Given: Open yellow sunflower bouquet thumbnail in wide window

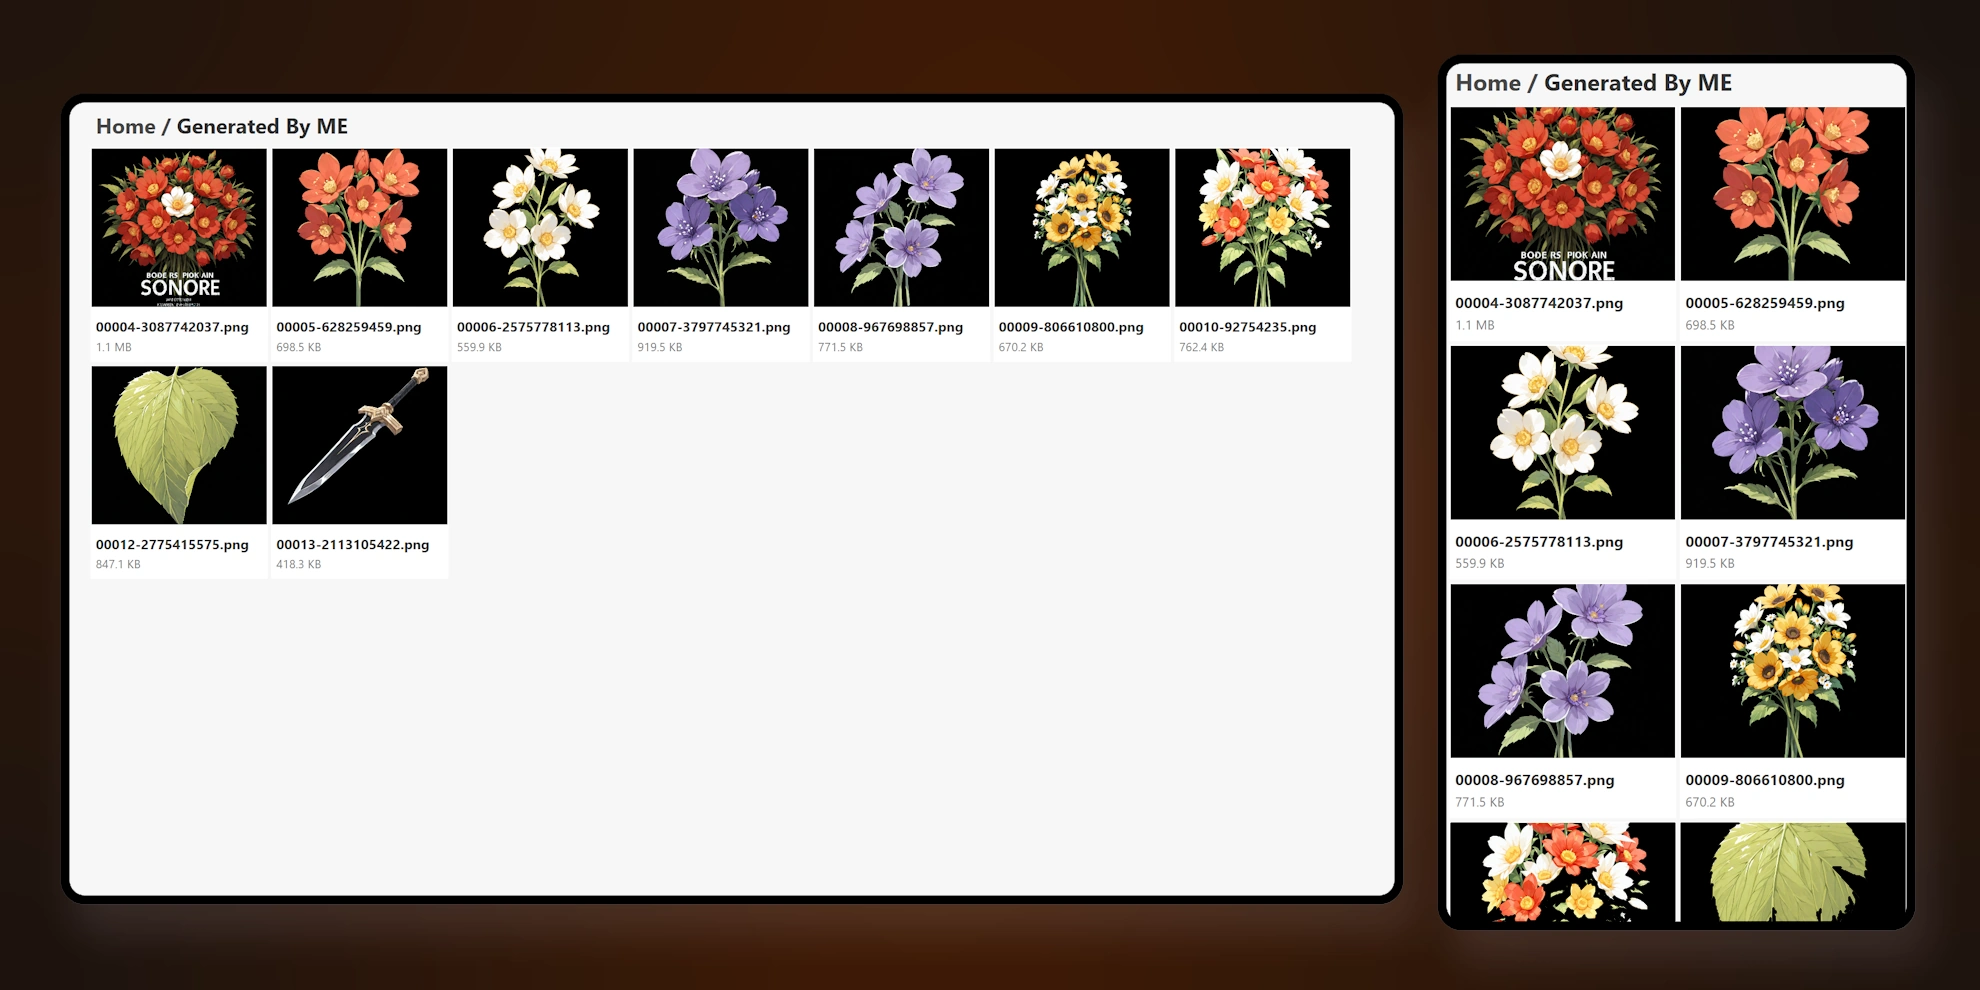Looking at the screenshot, I should (x=1082, y=228).
